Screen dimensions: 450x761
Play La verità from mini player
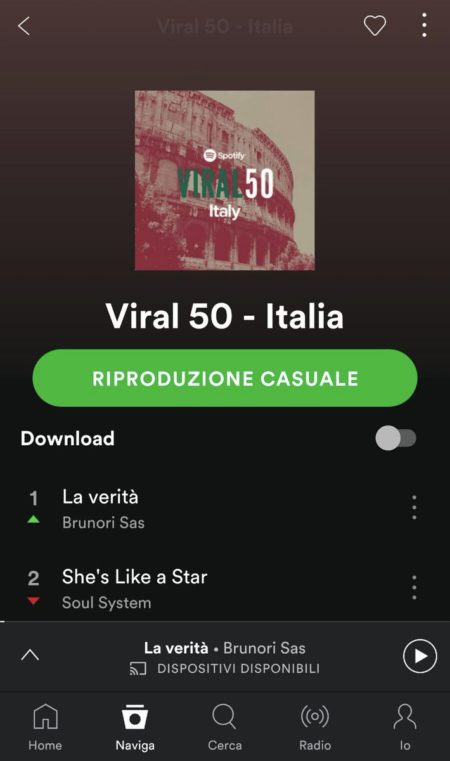[420, 656]
